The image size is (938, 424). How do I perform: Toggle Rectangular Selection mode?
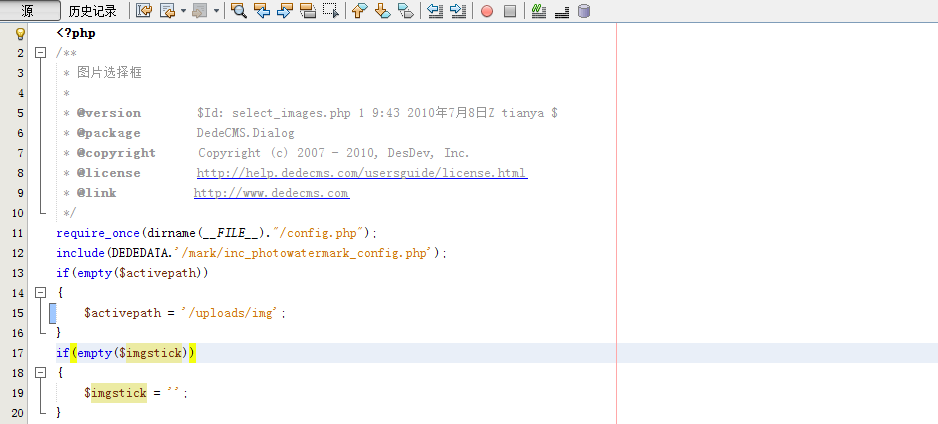[331, 11]
